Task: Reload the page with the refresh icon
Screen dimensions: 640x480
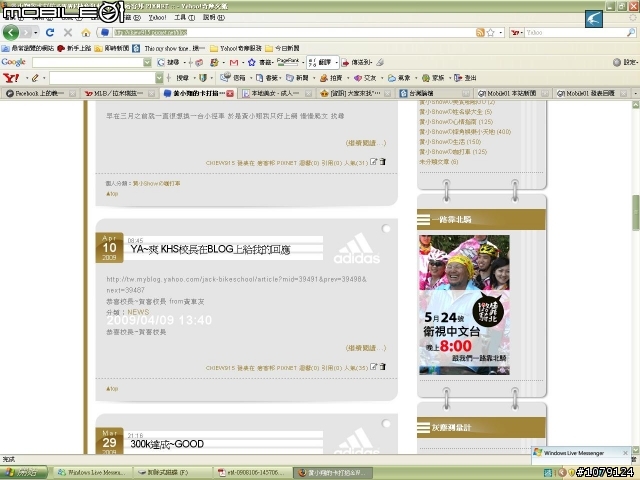Action: (50, 32)
